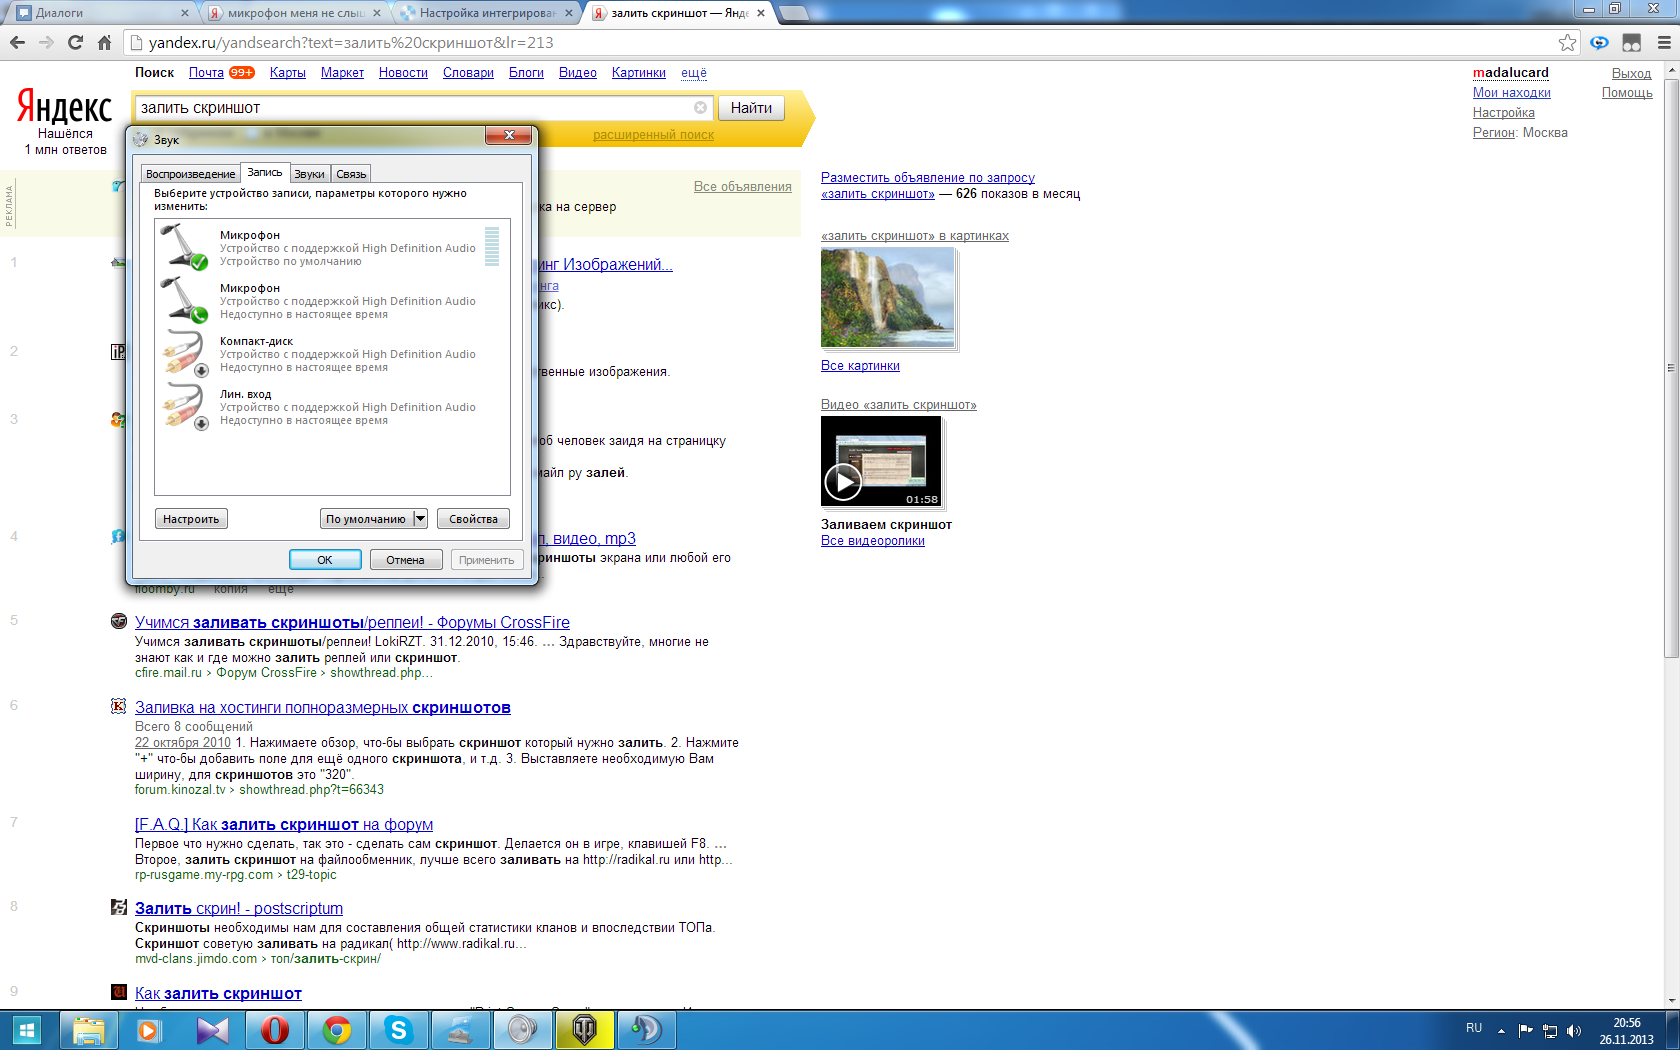Image resolution: width=1680 pixels, height=1050 pixels.
Task: Click the browser back arrow
Action: point(17,42)
